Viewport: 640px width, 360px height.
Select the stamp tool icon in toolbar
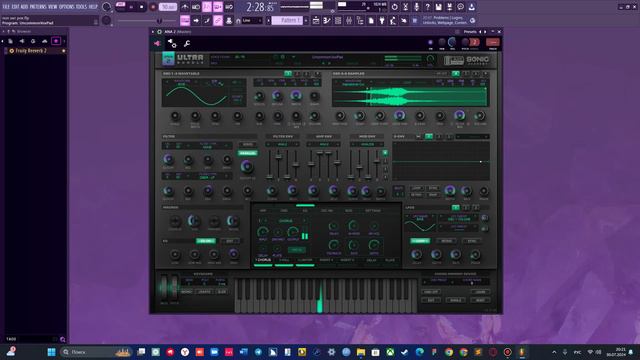pos(229,20)
